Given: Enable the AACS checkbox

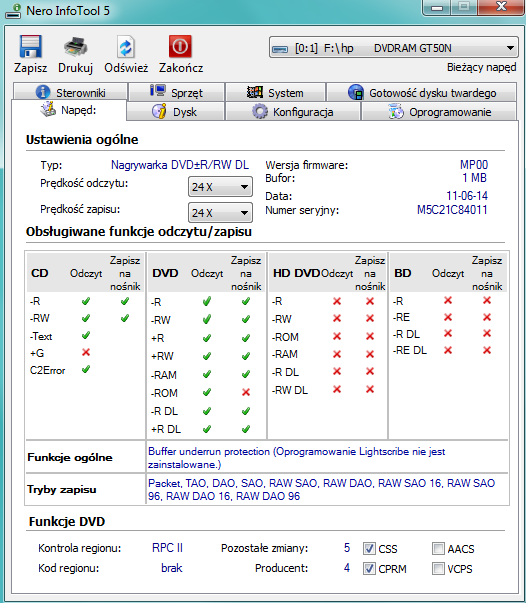Looking at the screenshot, I should tap(438, 548).
